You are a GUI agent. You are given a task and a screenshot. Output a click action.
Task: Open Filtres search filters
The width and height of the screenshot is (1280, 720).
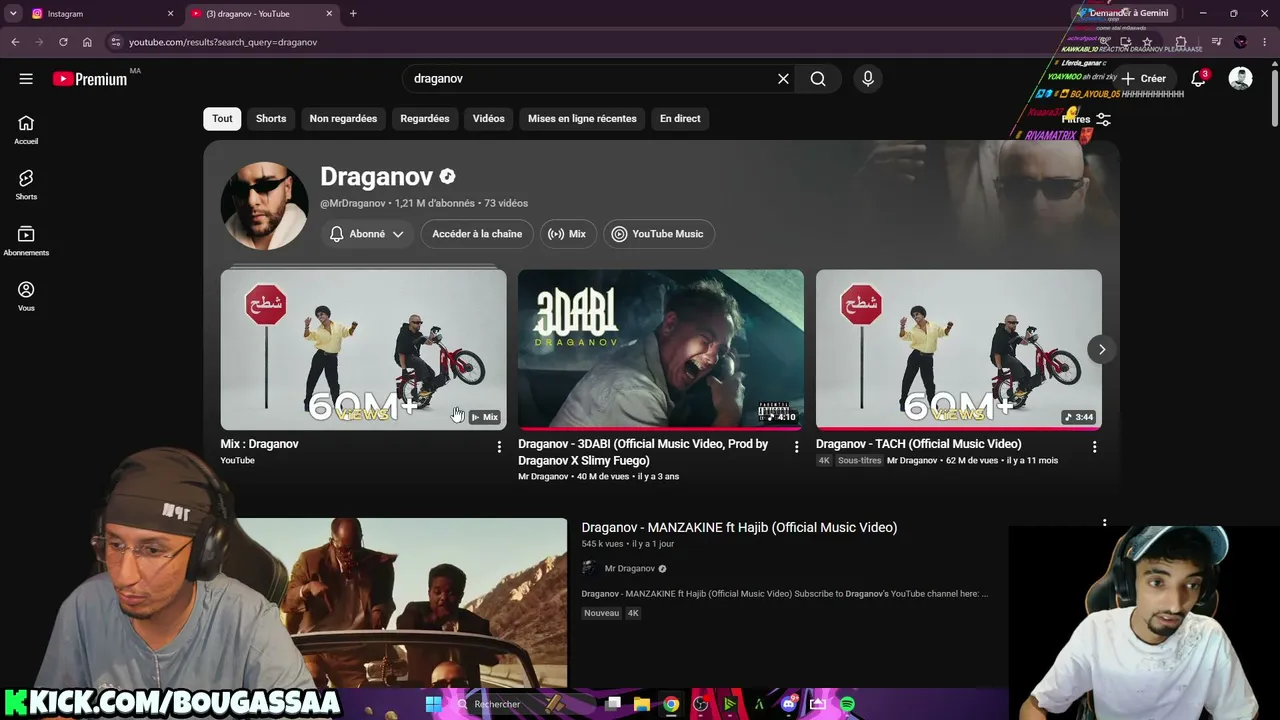[x=1088, y=119]
